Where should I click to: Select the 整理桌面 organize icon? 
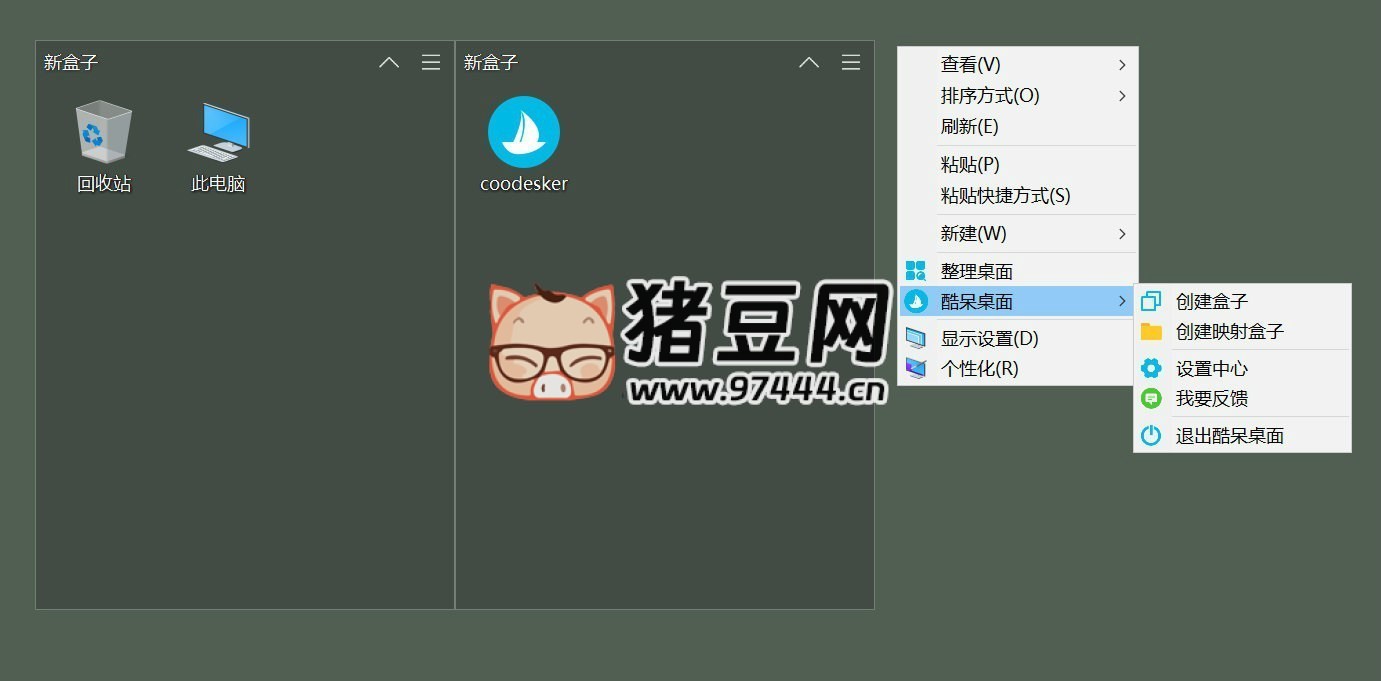914,270
